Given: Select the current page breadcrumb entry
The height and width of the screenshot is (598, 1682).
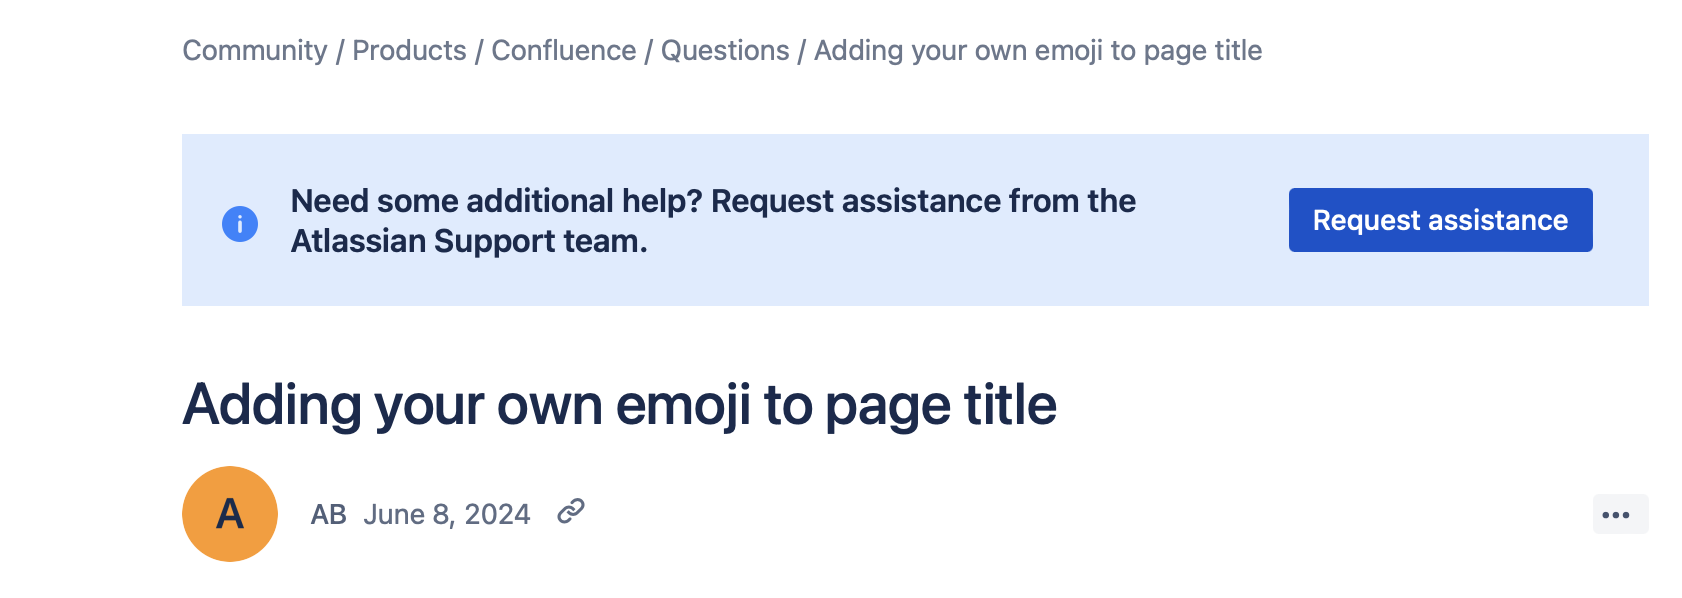Looking at the screenshot, I should coord(1036,50).
